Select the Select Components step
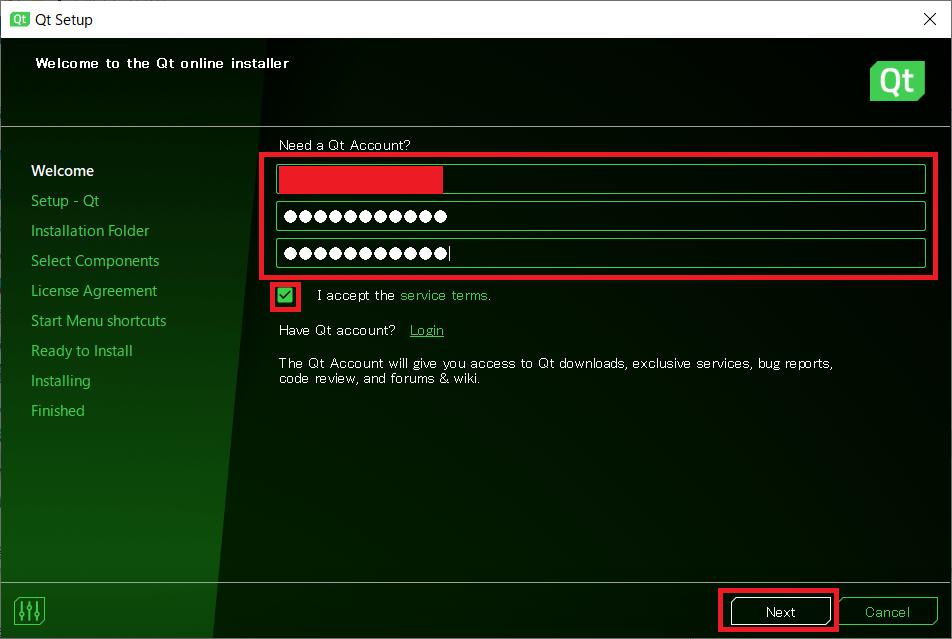This screenshot has height=639, width=952. click(x=95, y=261)
